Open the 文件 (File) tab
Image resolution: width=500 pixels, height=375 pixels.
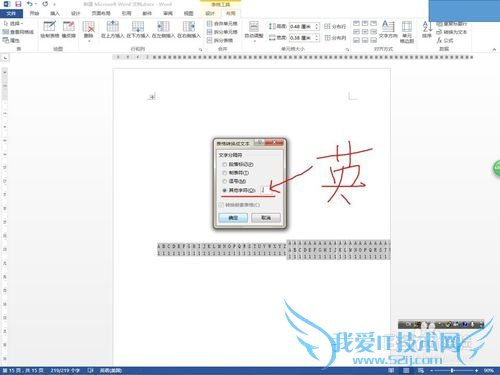click(11, 13)
